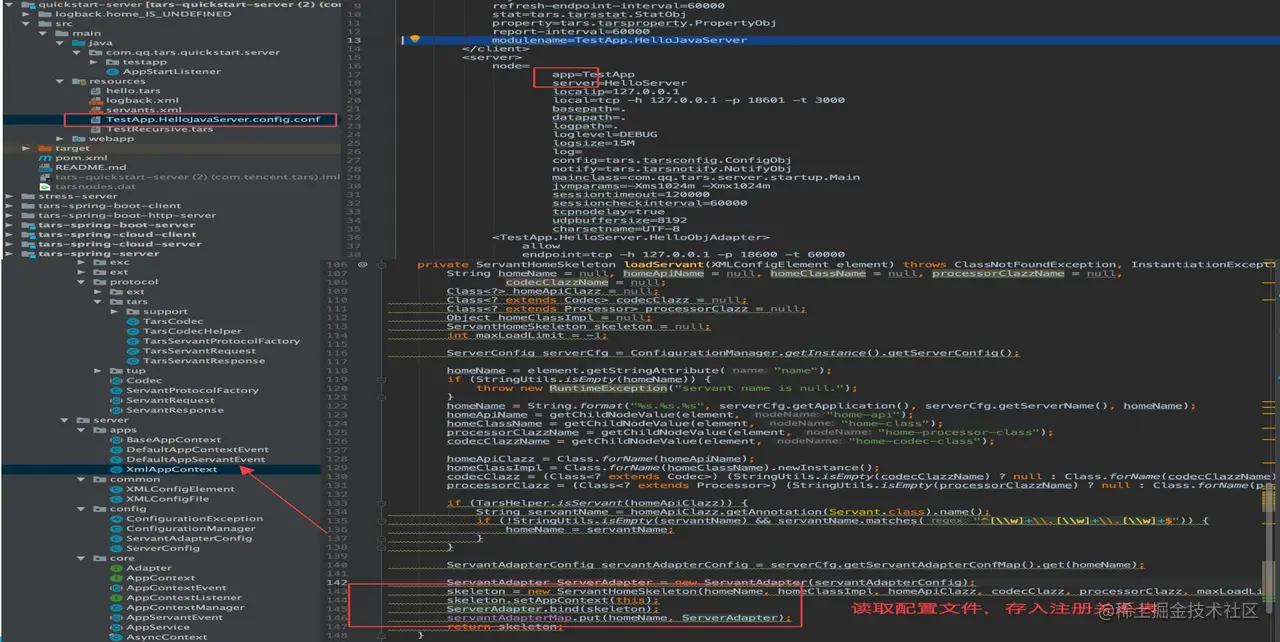Click the lightbulb intention icon at line 13

[415, 40]
